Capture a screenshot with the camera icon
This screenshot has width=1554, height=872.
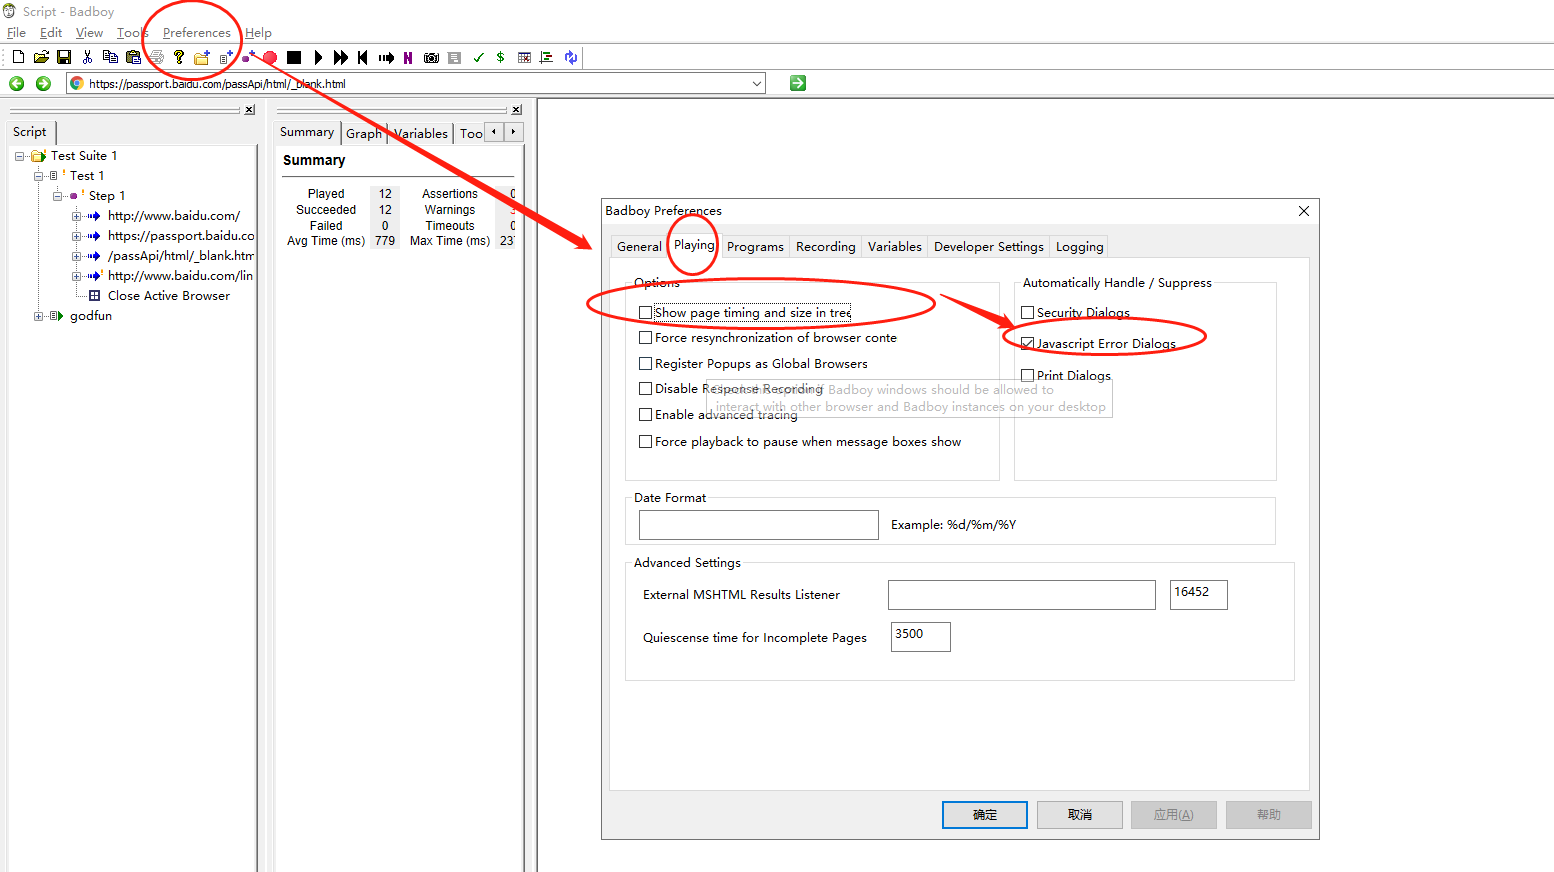[431, 57]
